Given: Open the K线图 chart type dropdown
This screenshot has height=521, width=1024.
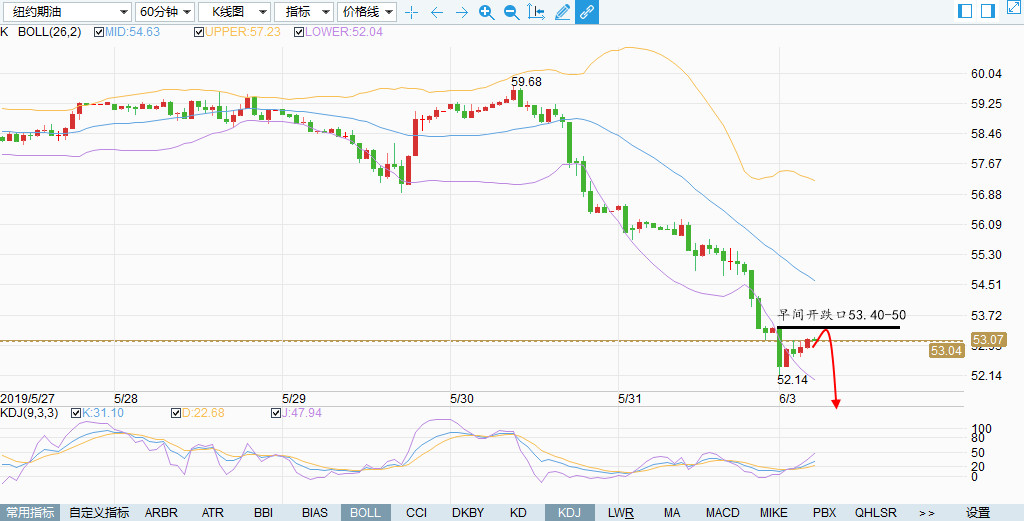Looking at the screenshot, I should coord(234,12).
